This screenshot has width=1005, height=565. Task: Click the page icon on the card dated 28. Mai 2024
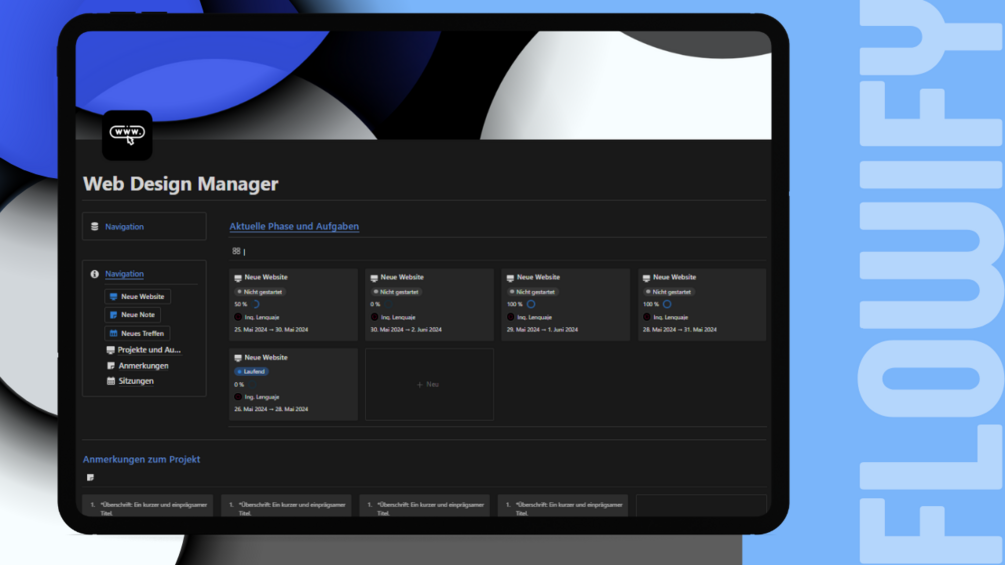[646, 278]
